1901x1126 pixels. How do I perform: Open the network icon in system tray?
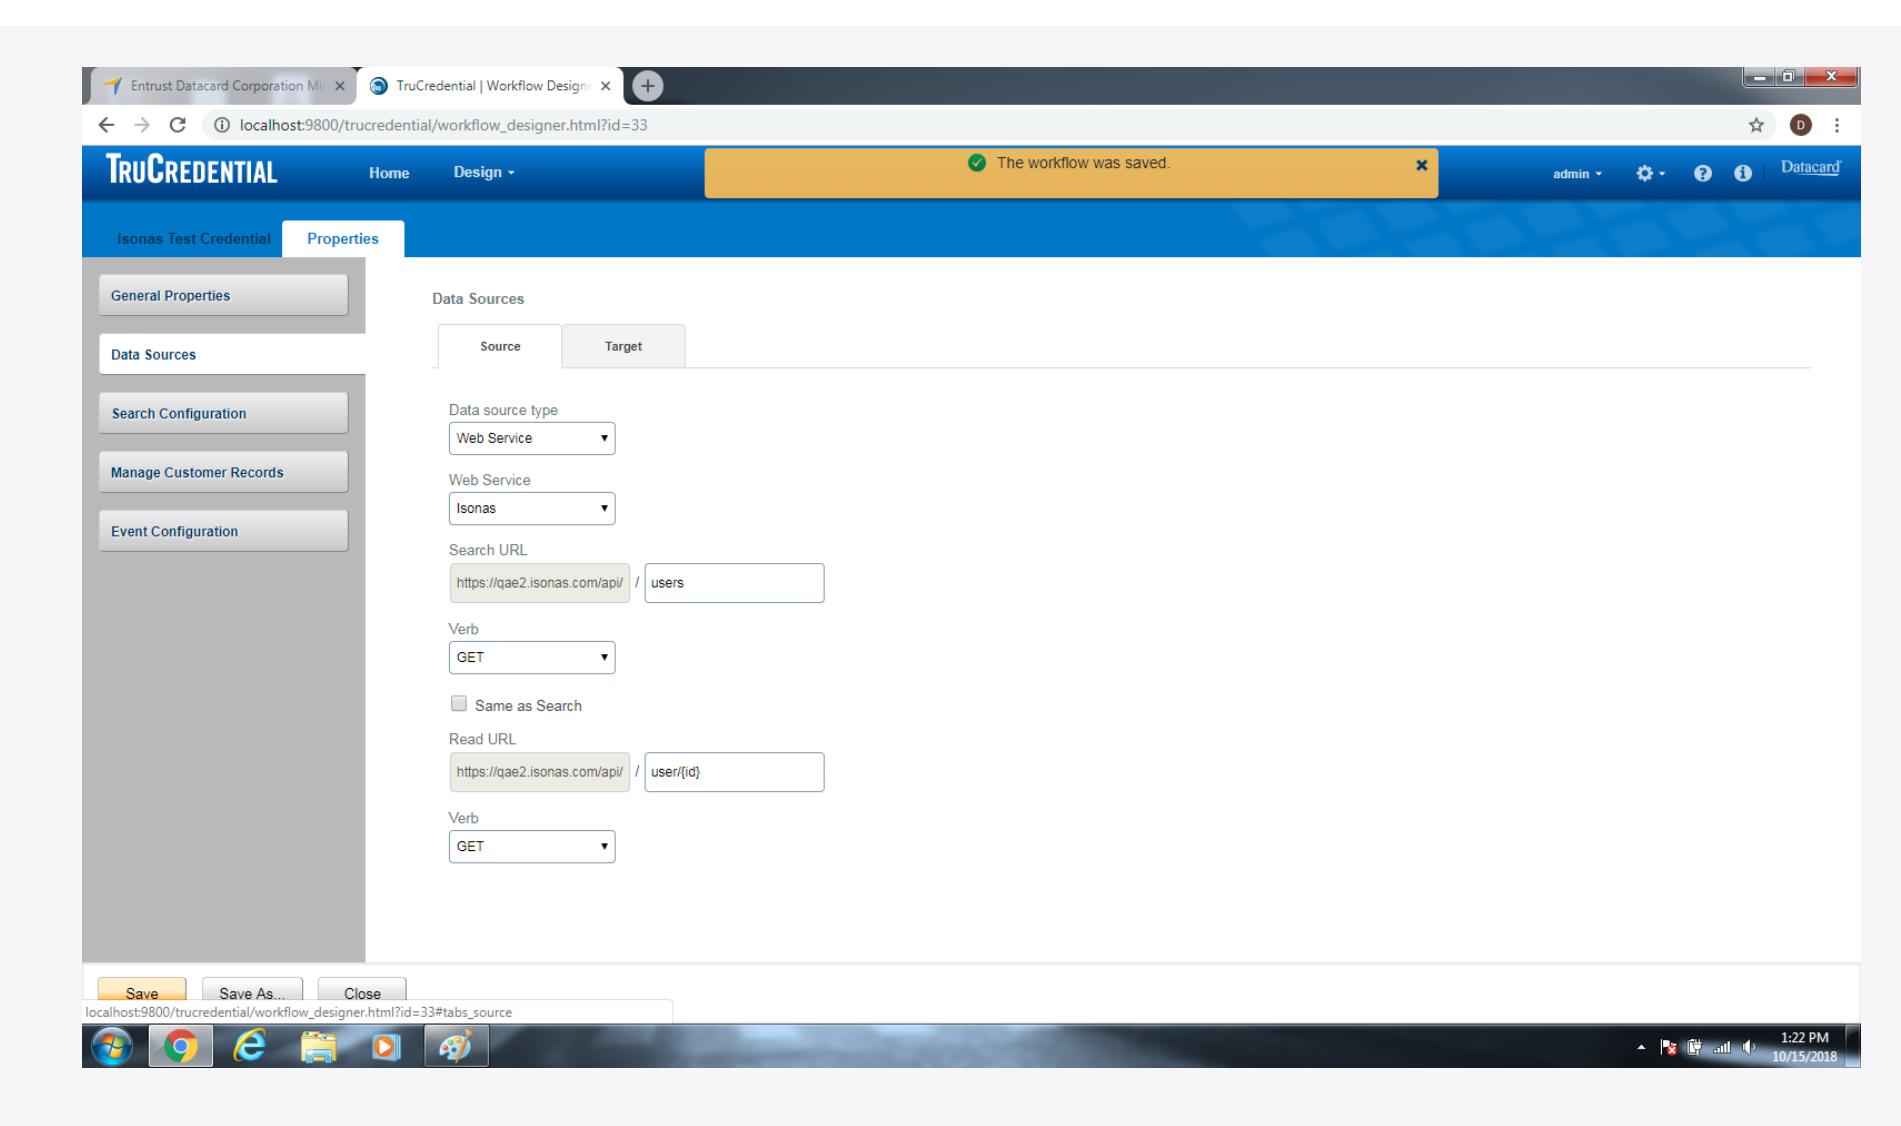pos(1720,1047)
